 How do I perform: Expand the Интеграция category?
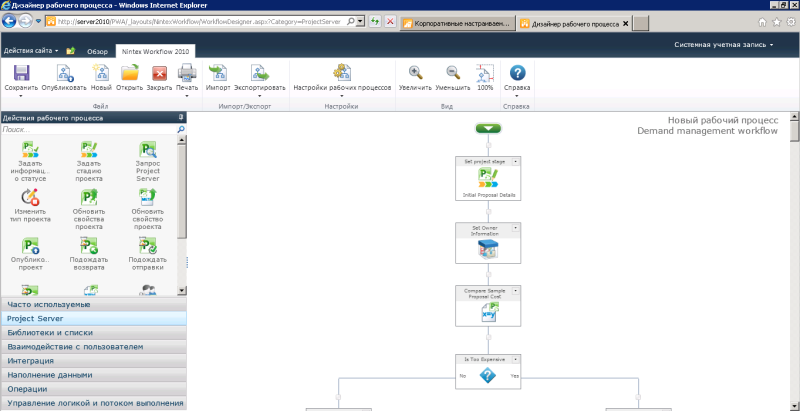pos(93,361)
